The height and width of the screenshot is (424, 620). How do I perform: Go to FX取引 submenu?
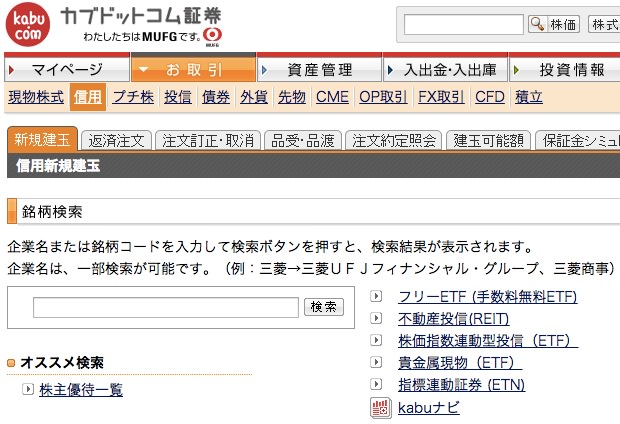click(x=441, y=97)
